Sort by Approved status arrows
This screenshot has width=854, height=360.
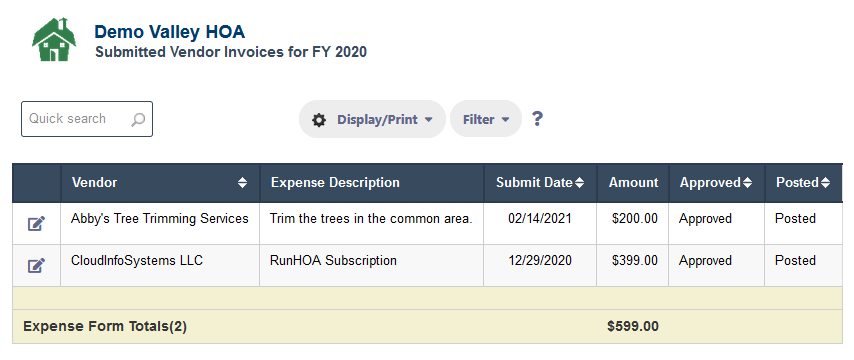coord(747,183)
